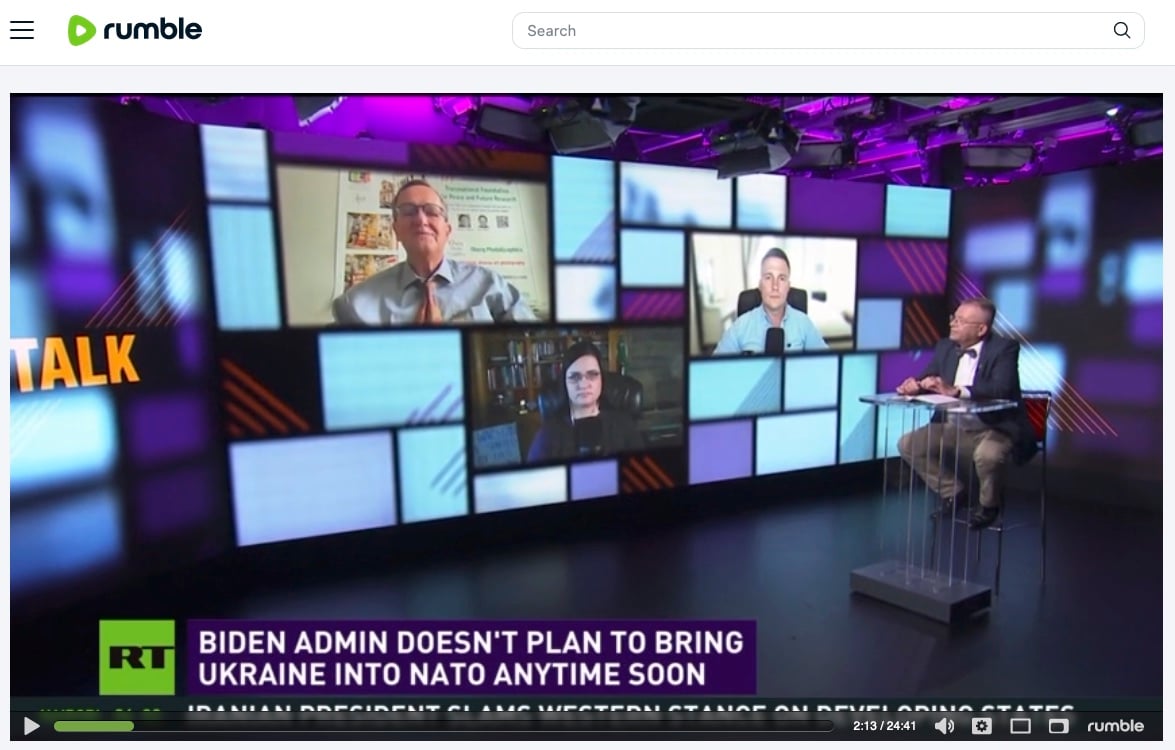Click the Rumble logo in player bar
1175x750 pixels.
(1115, 725)
